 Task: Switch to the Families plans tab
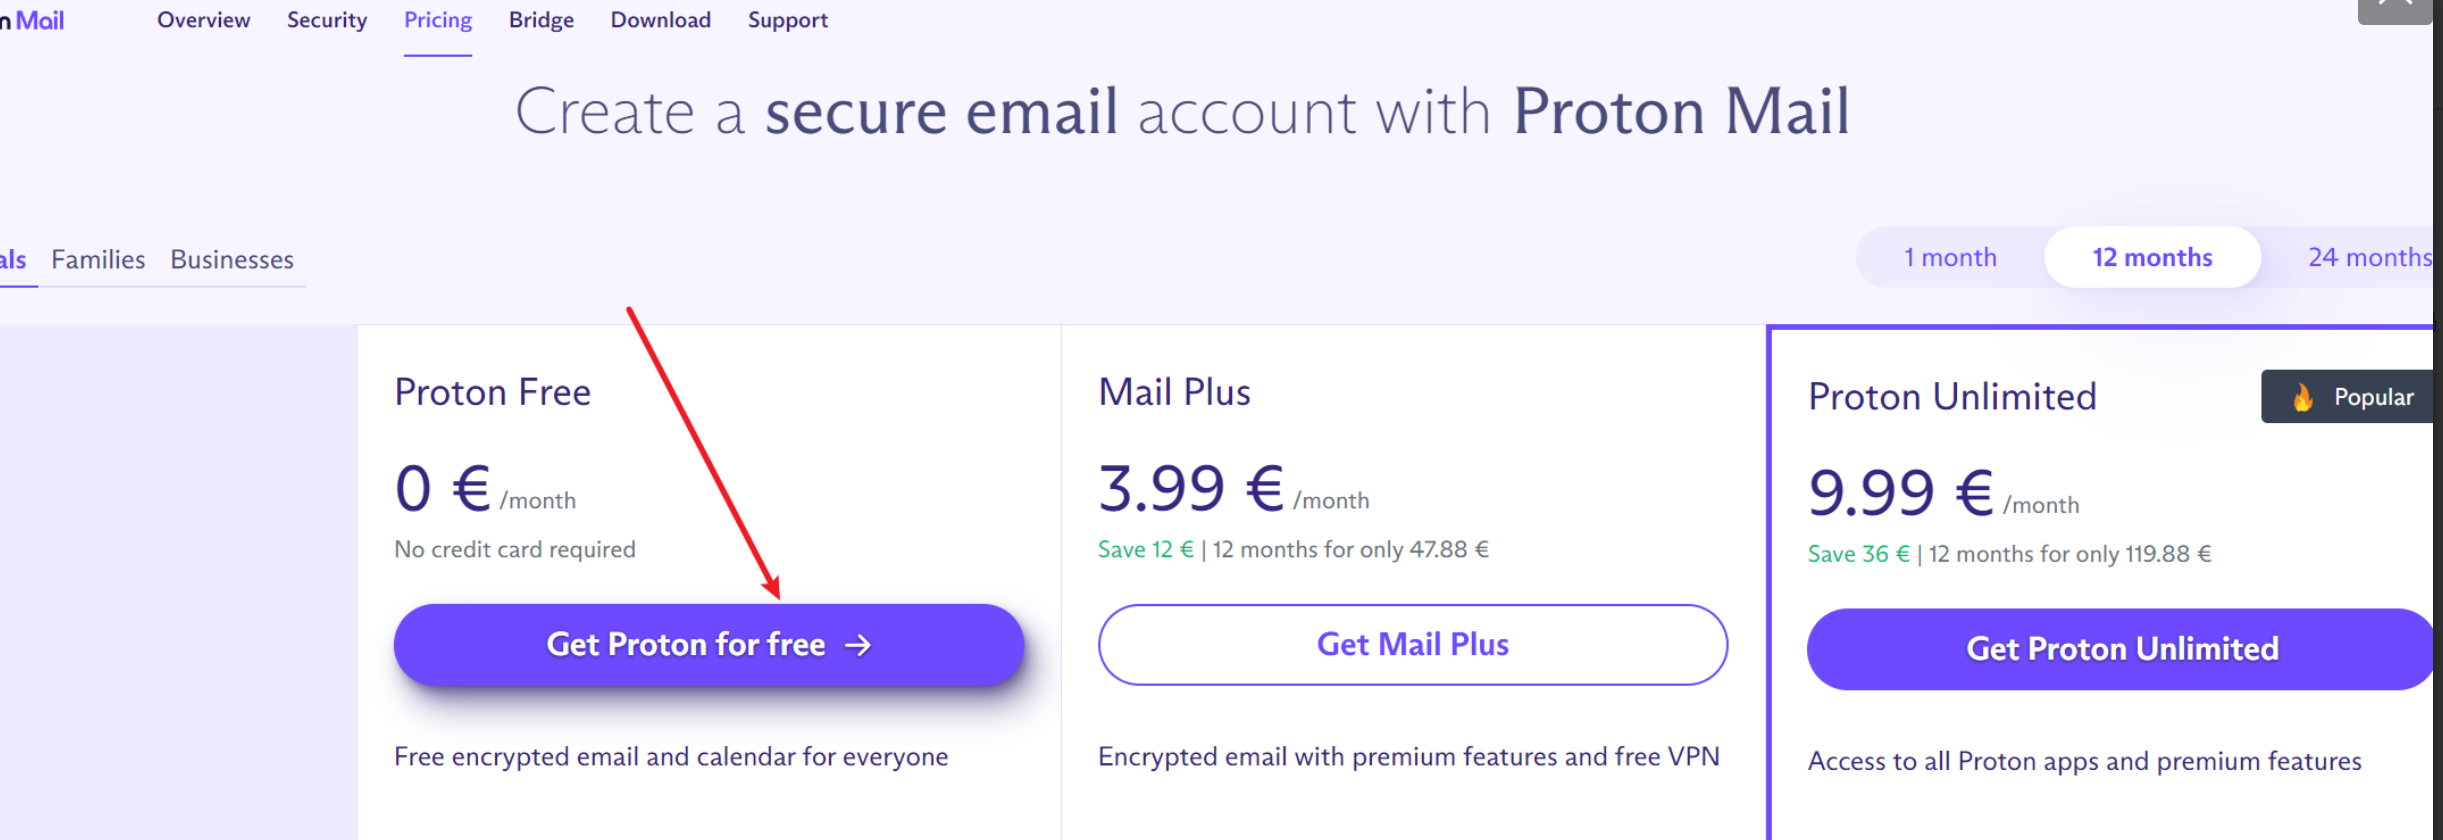pos(98,260)
